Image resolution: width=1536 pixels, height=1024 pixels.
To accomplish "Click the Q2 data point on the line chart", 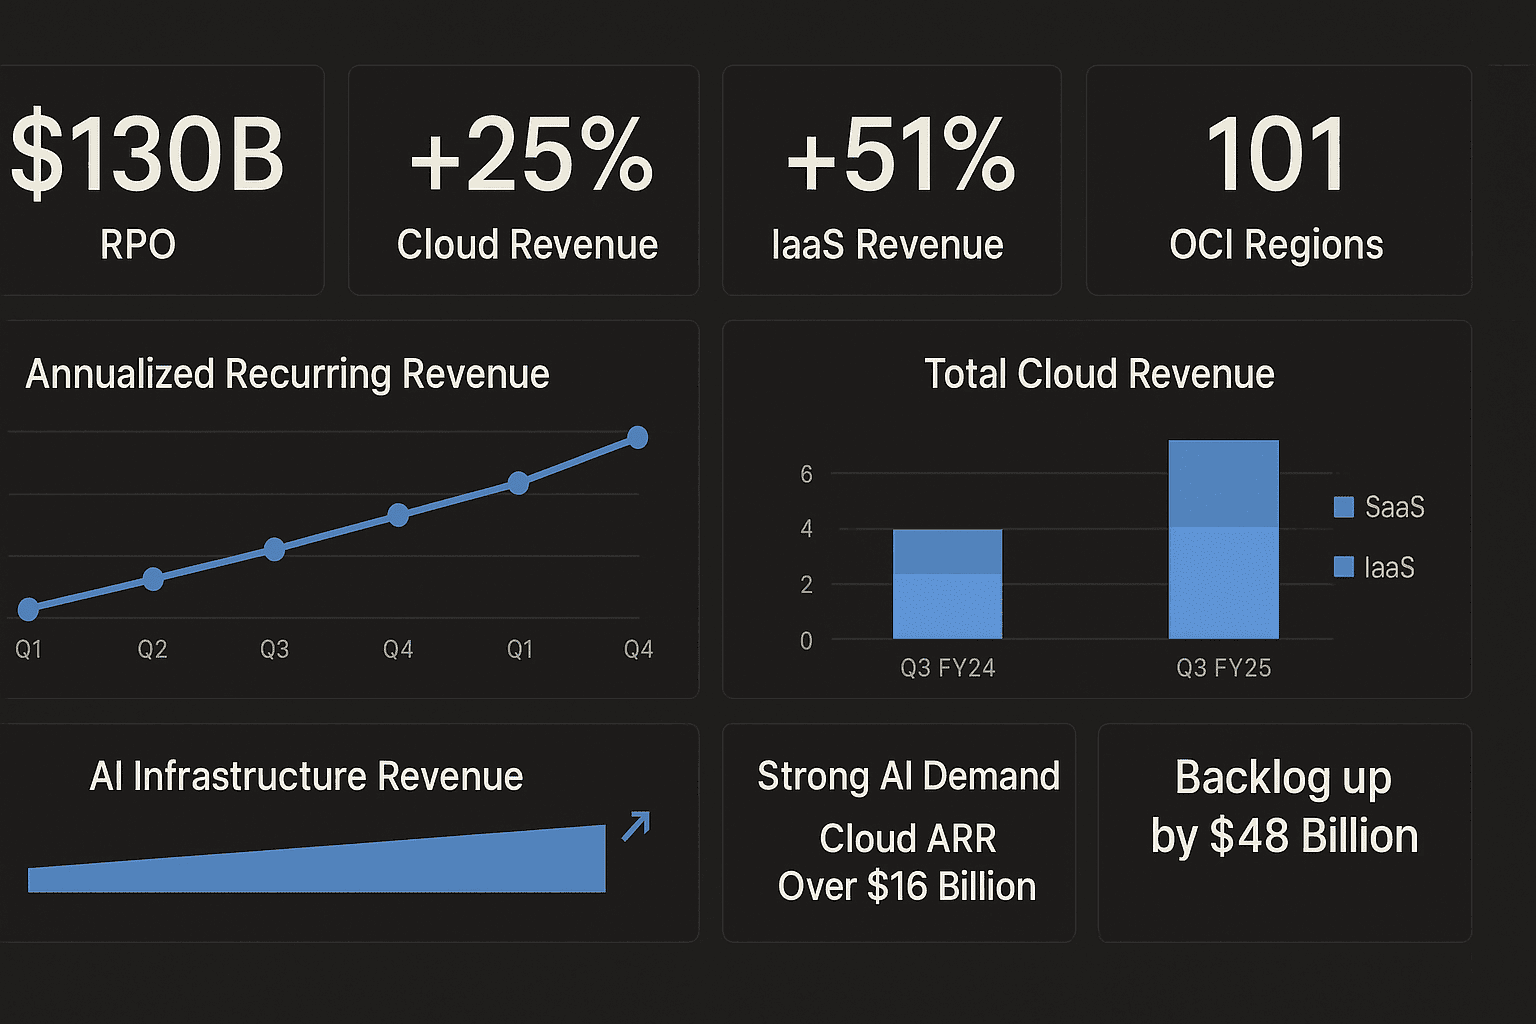I will coord(153,579).
